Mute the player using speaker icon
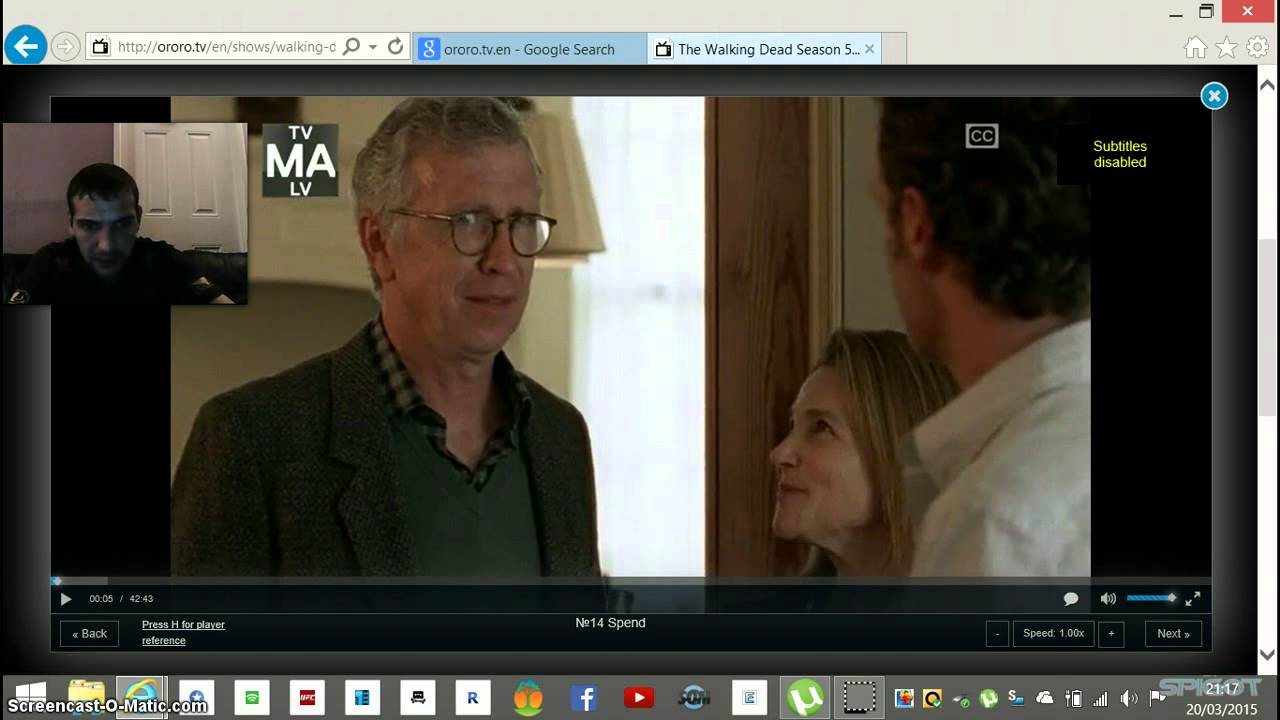The height and width of the screenshot is (720, 1280). [x=1108, y=599]
